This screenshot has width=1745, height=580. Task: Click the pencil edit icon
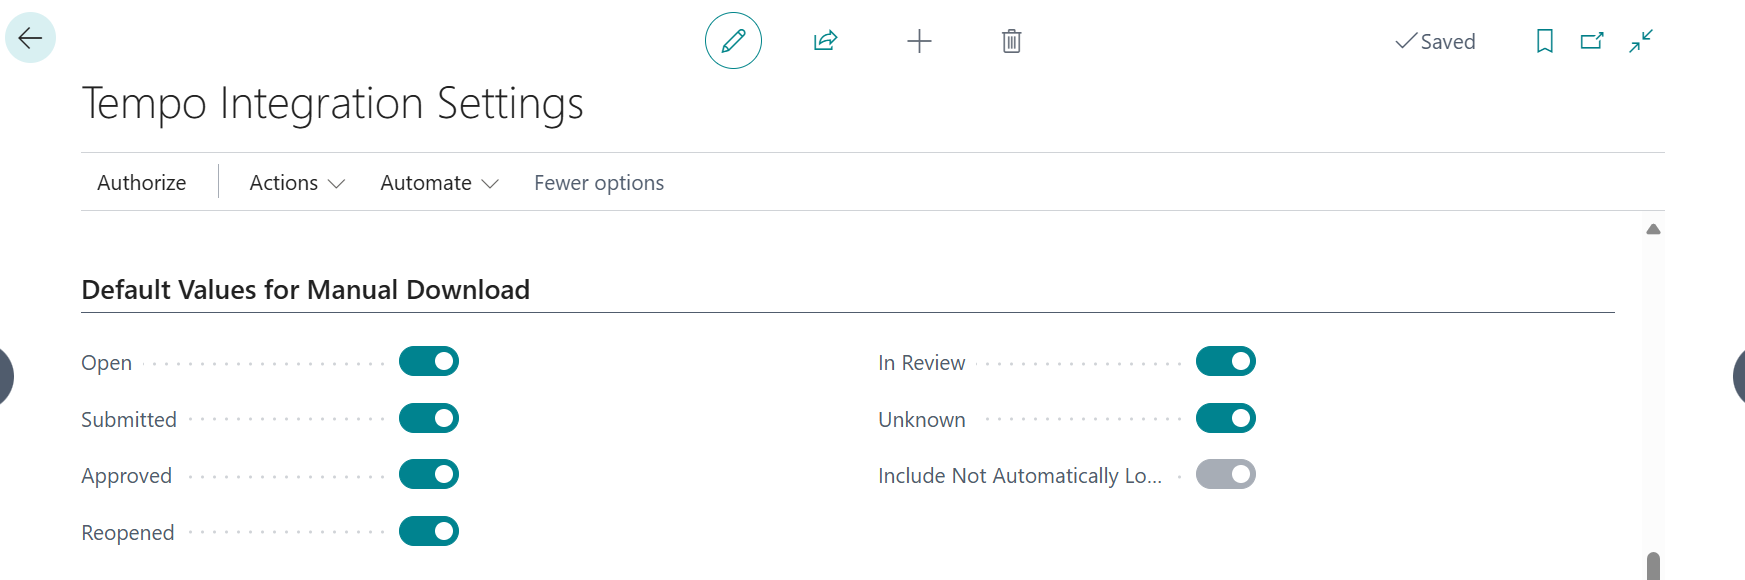pos(733,41)
